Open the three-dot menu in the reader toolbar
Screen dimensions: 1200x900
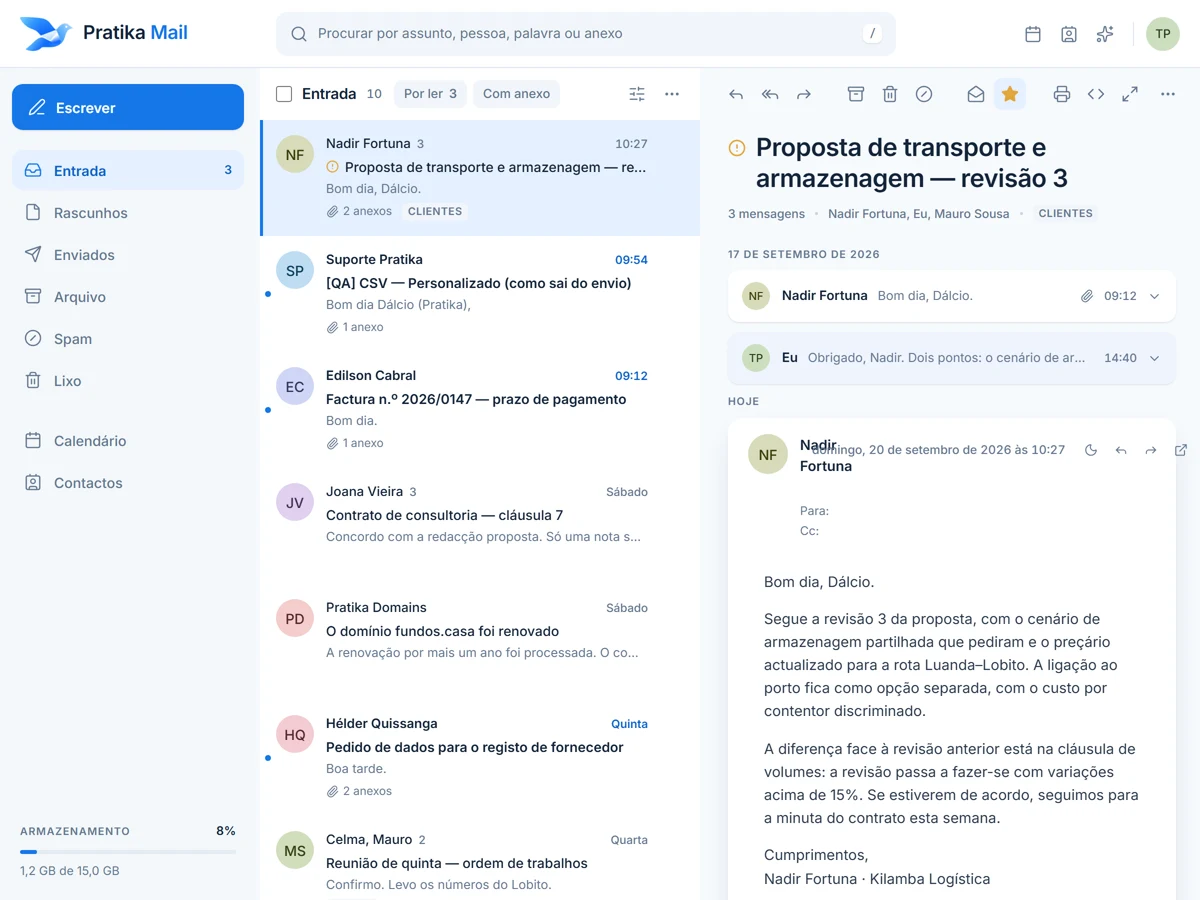1168,94
